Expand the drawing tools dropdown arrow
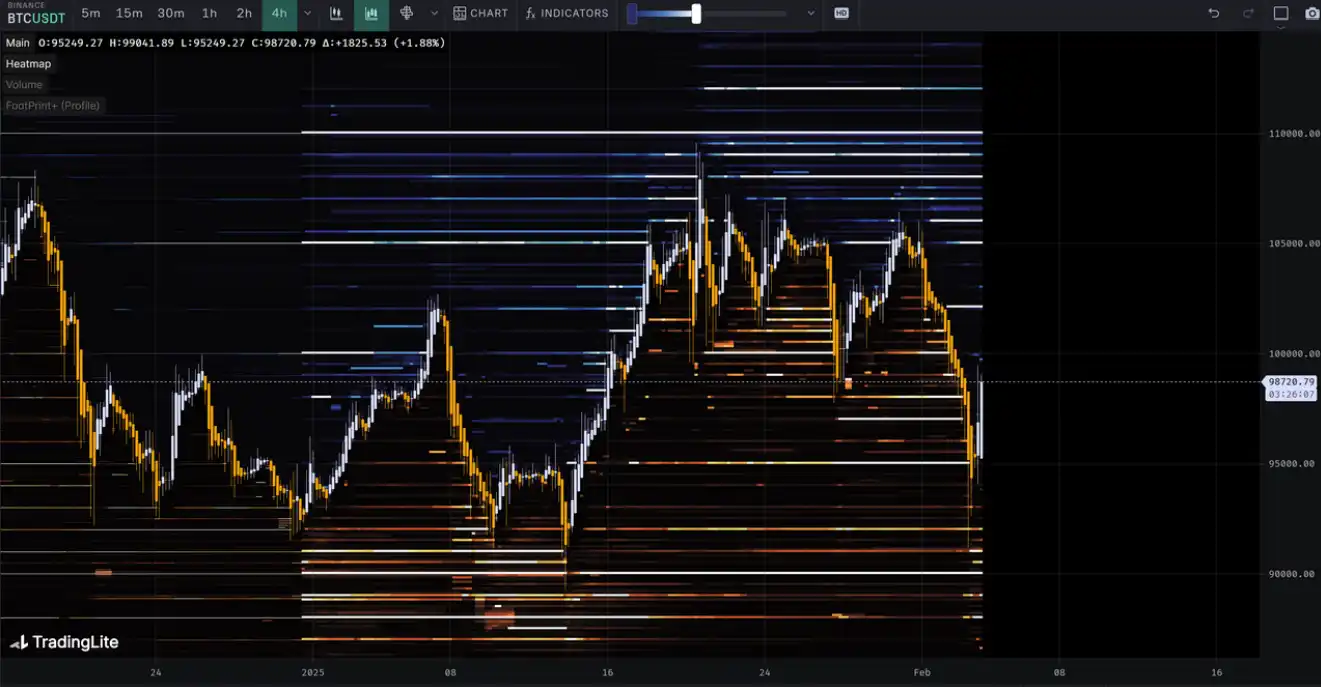1321x687 pixels. point(434,13)
